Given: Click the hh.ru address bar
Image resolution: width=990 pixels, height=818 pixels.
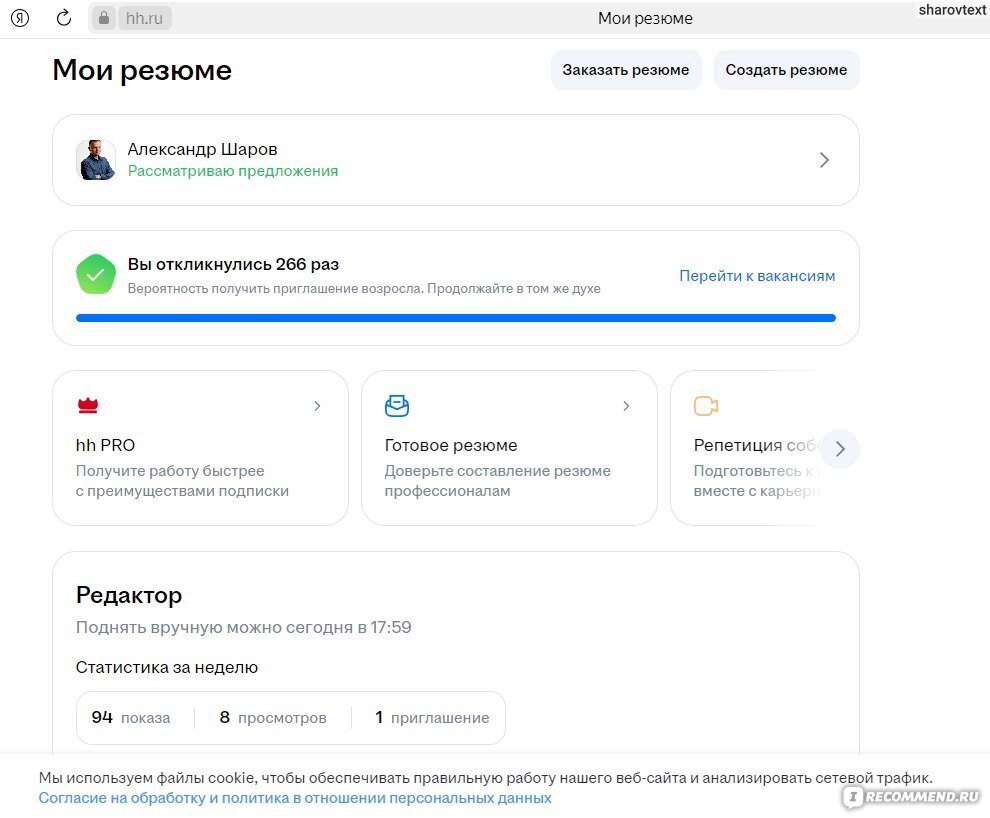Looking at the screenshot, I should 145,17.
